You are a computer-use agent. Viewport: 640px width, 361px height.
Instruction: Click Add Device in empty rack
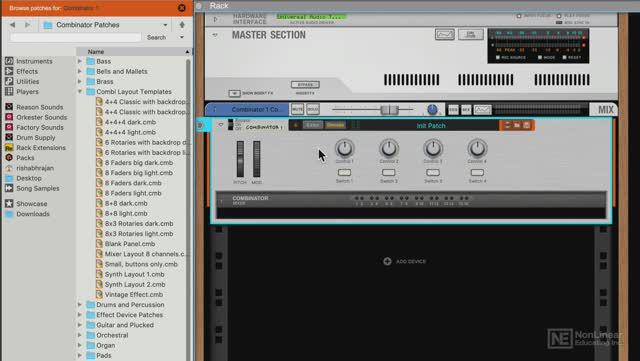coord(405,261)
